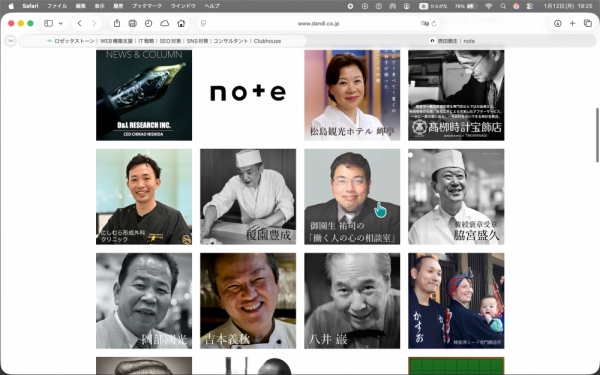
Task: Click the user account icon in menu bar
Action: [406, 6]
